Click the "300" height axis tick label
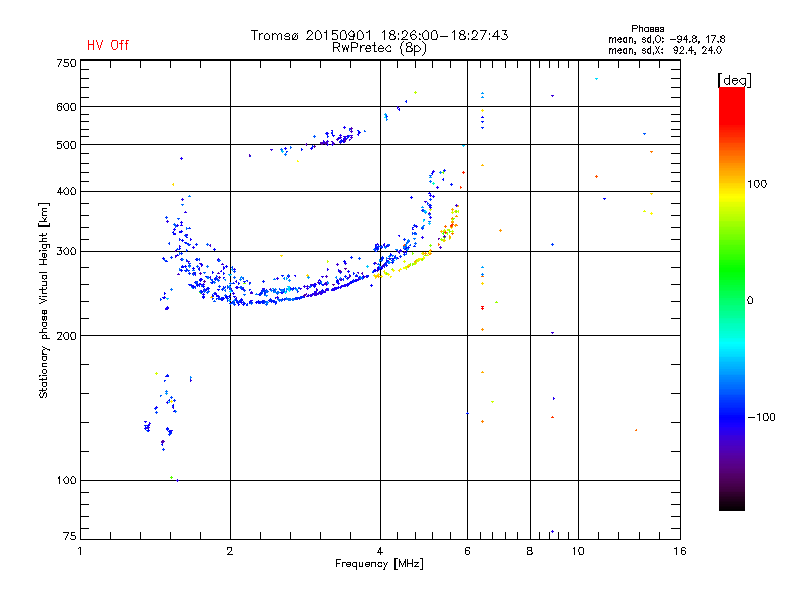This screenshot has width=800, height=600. coord(66,251)
